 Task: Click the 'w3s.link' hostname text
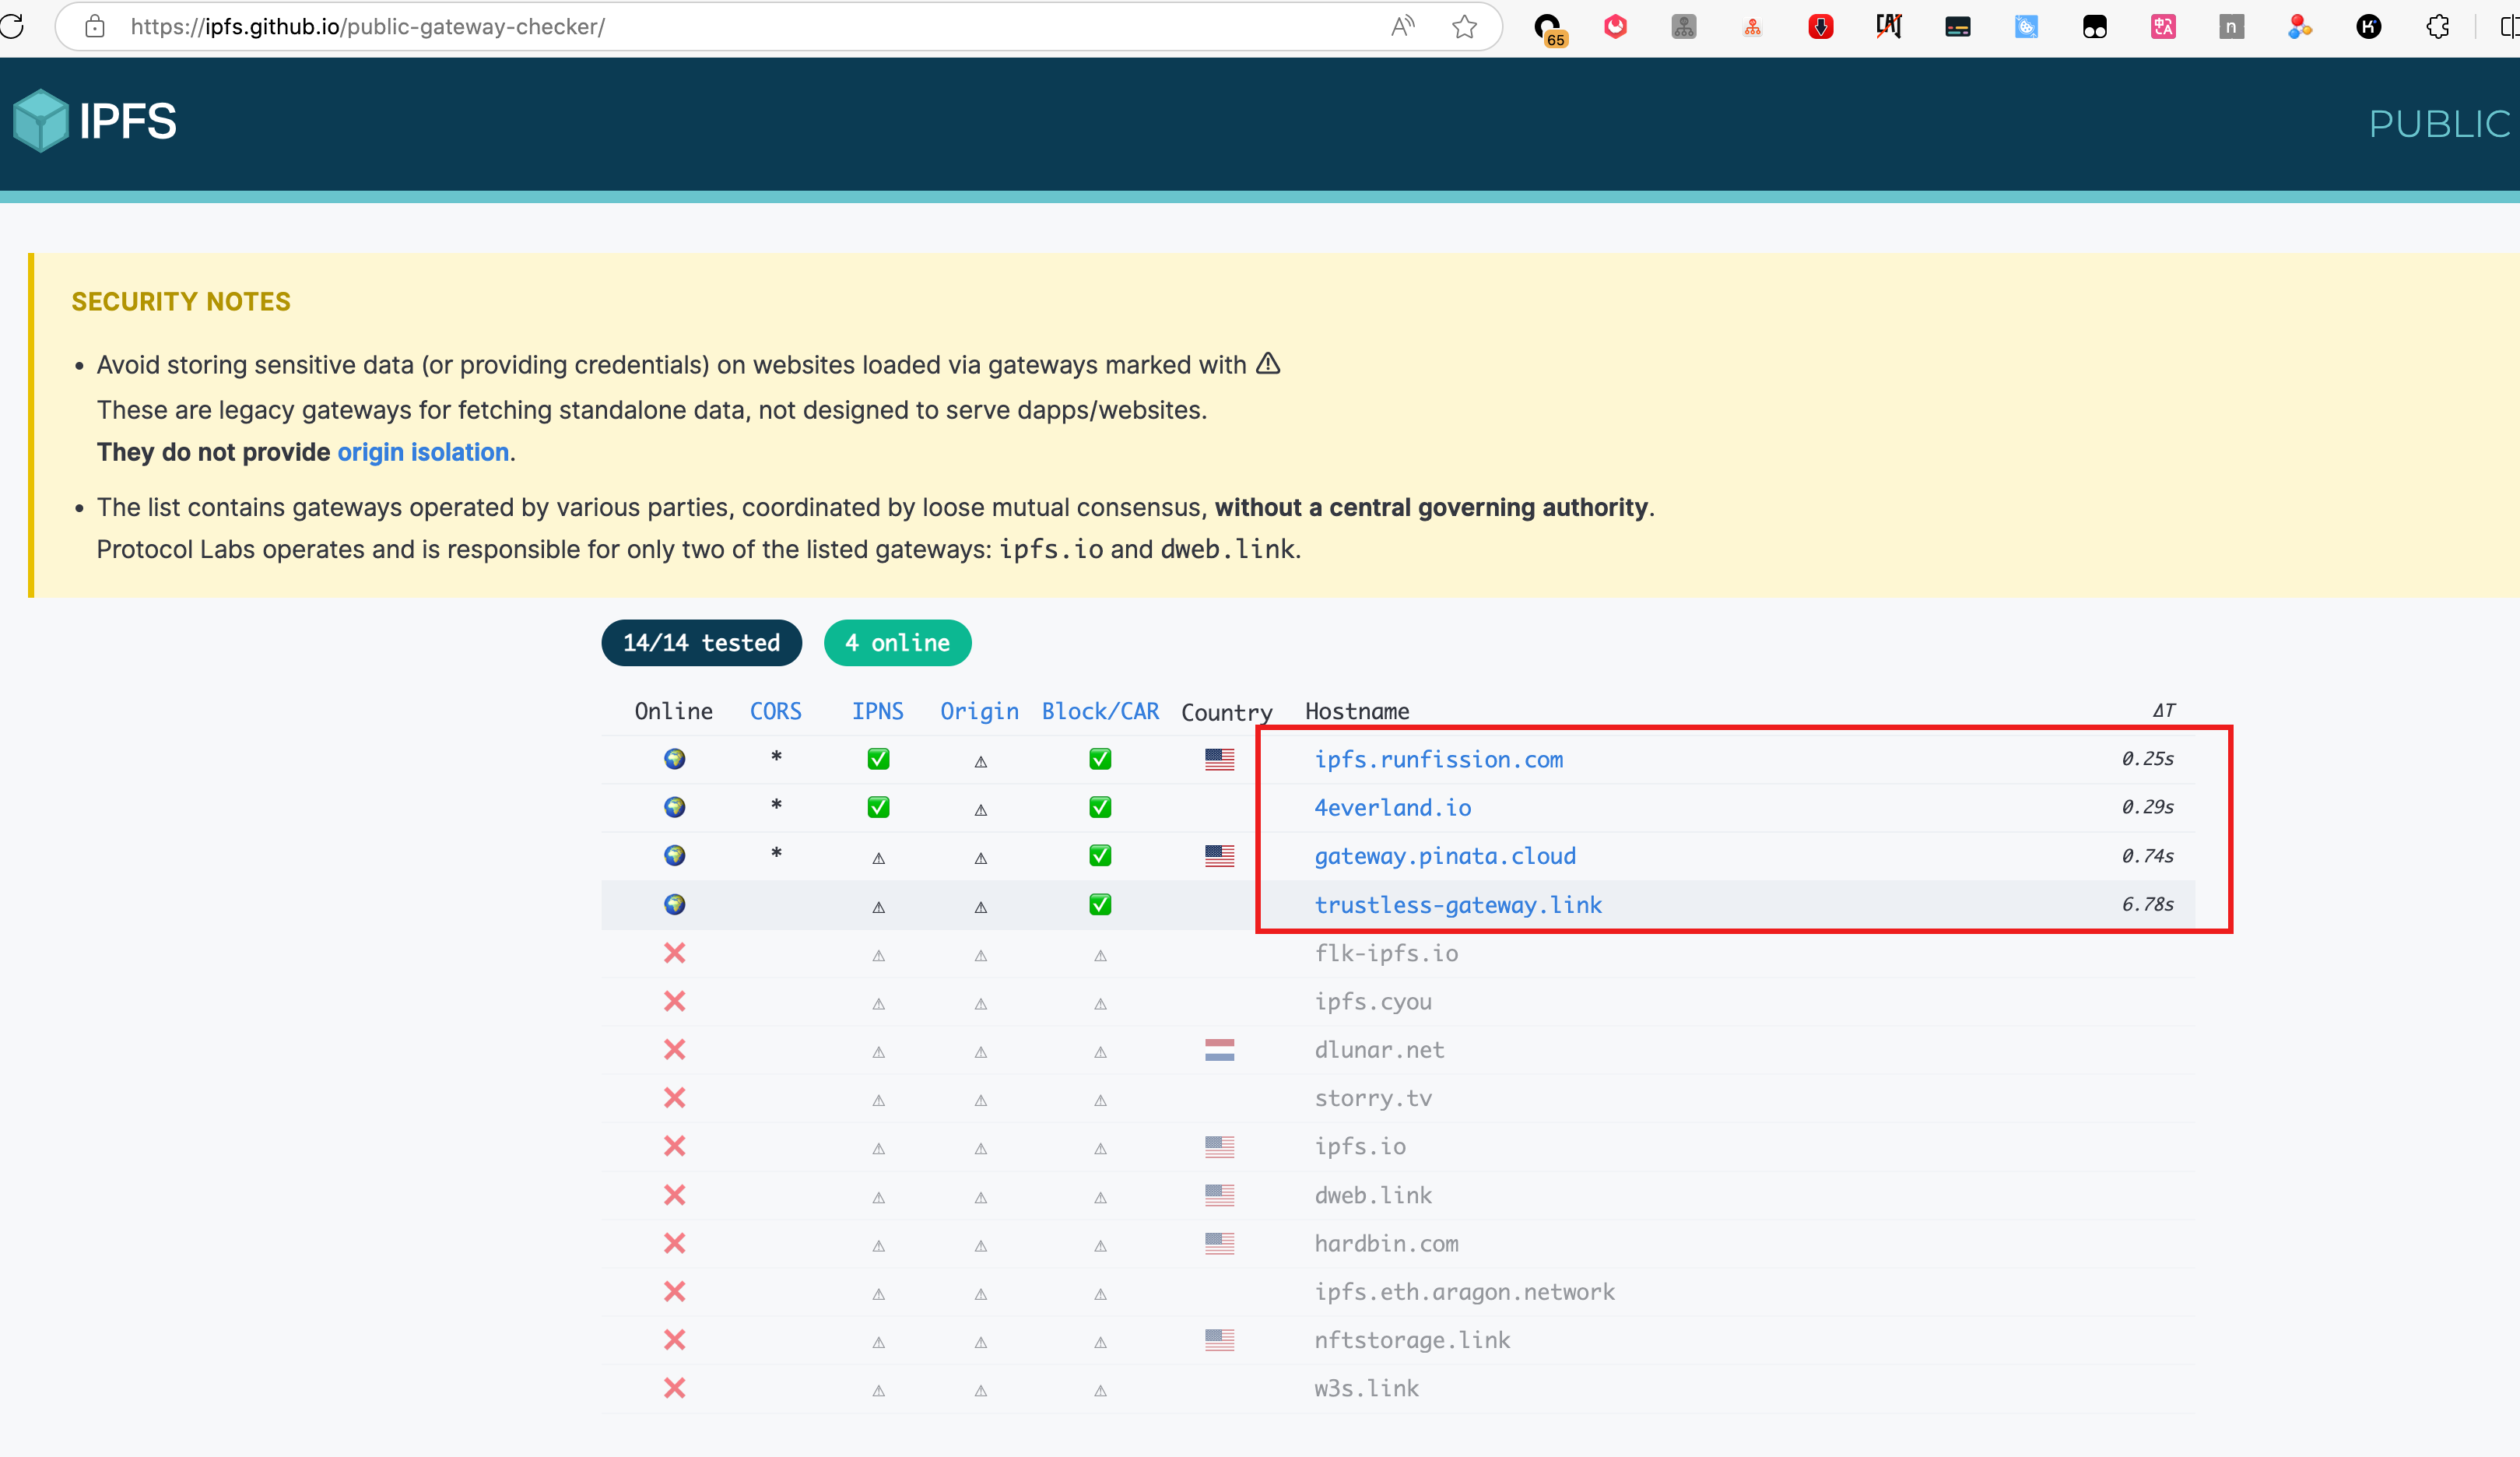coord(1366,1388)
